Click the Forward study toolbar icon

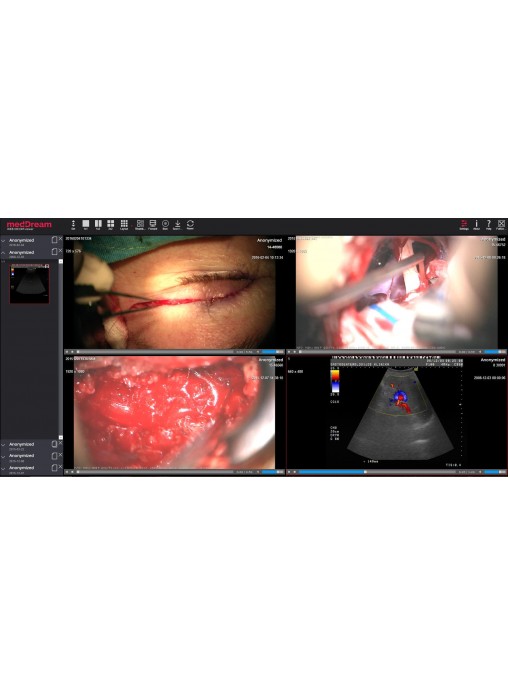[153, 224]
